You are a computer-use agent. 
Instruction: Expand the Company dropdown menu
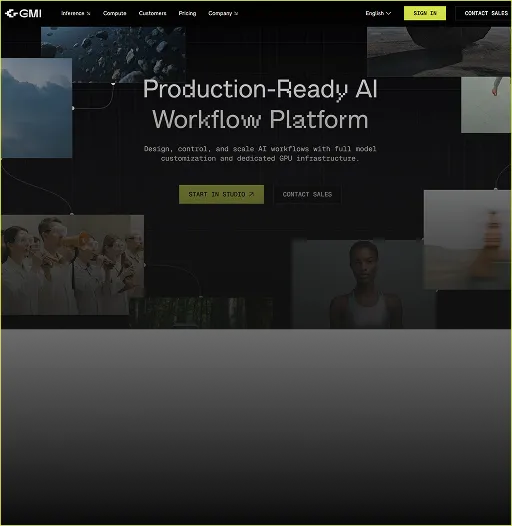(223, 13)
